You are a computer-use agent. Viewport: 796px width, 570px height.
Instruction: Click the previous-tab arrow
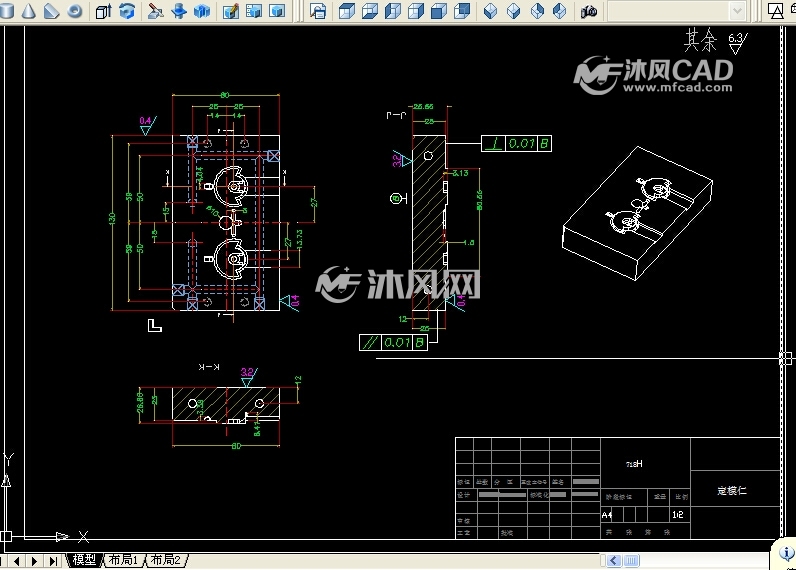(x=17, y=560)
